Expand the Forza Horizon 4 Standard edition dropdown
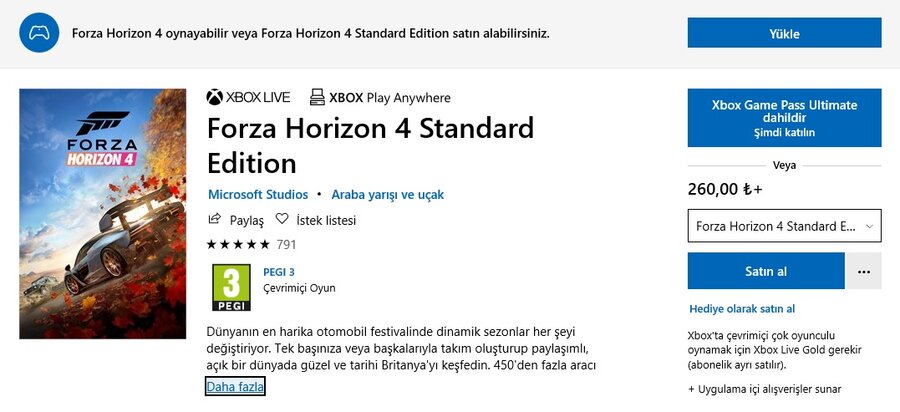This screenshot has width=900, height=412. [x=784, y=226]
